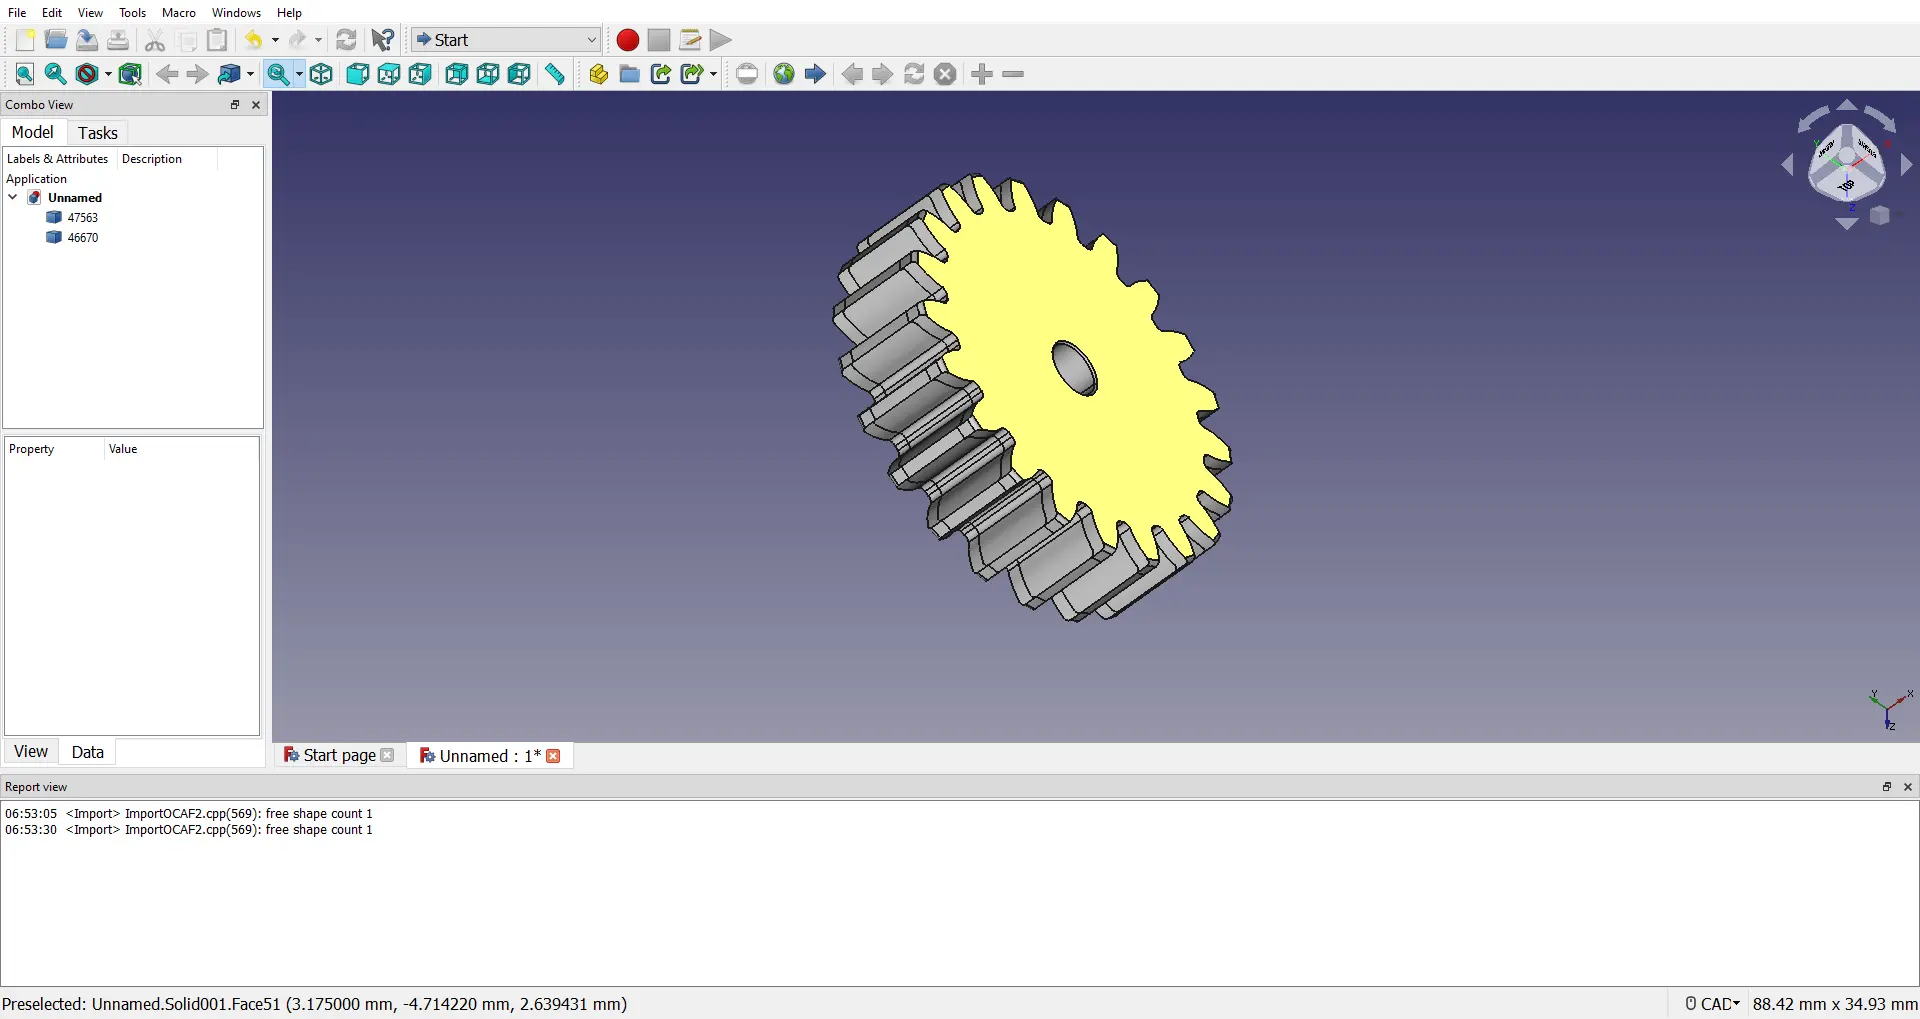Viewport: 1920px width, 1019px height.
Task: Collapse the Unnamed document tree node
Action: [13, 198]
